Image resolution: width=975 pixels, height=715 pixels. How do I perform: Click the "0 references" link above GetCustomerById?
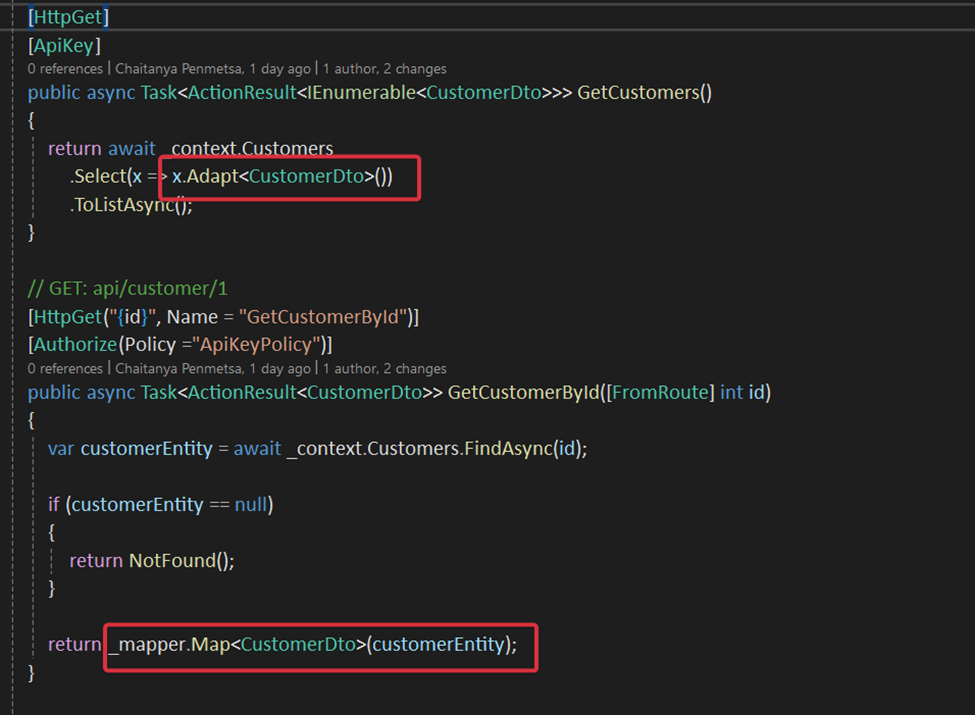(x=64, y=368)
